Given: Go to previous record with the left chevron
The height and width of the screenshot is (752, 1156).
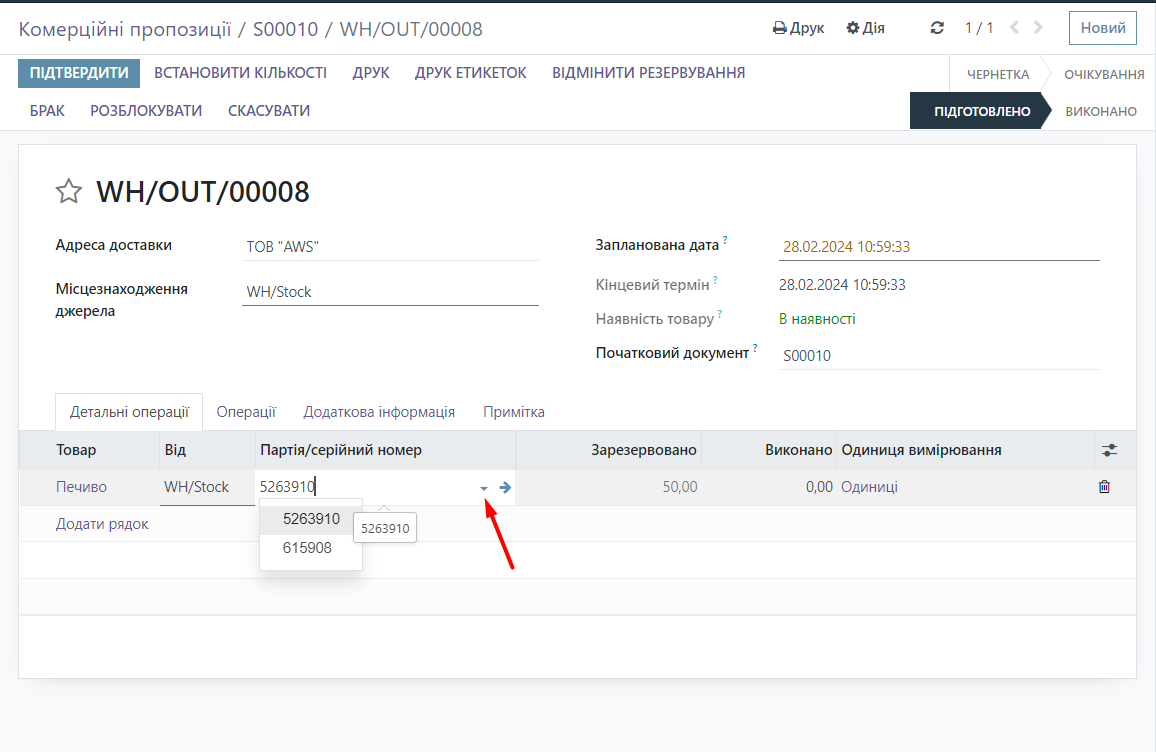Looking at the screenshot, I should (x=1015, y=28).
